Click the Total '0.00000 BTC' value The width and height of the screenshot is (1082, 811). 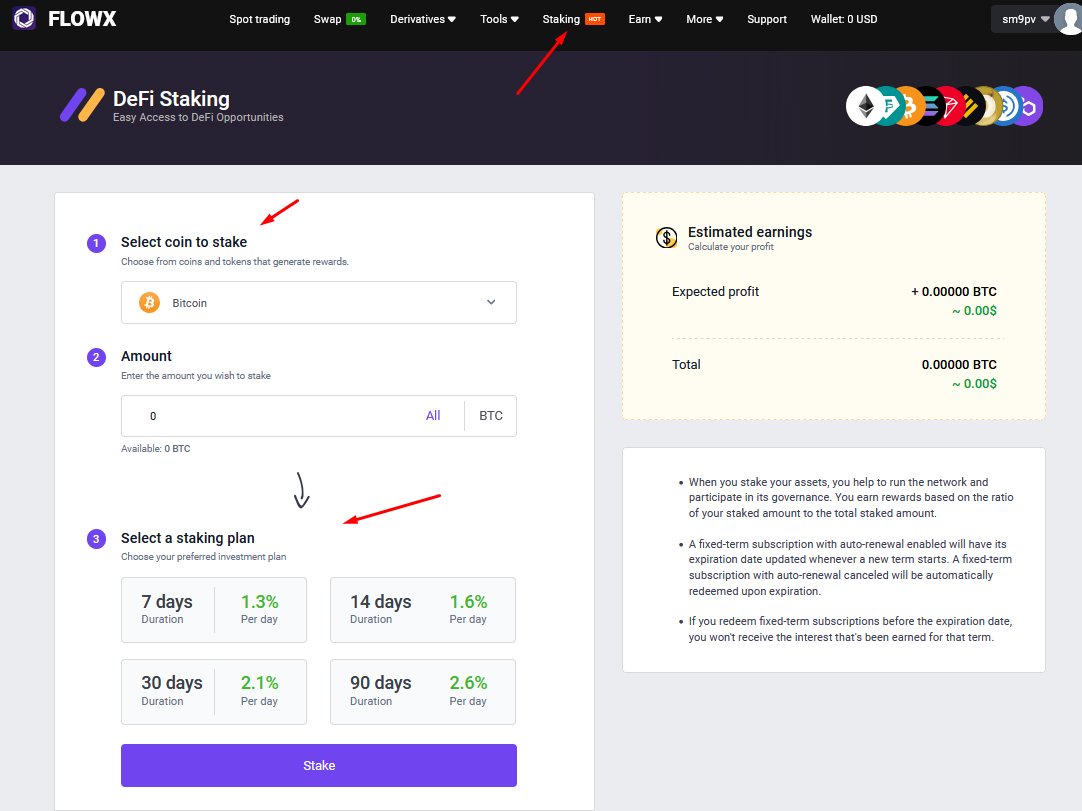point(959,364)
